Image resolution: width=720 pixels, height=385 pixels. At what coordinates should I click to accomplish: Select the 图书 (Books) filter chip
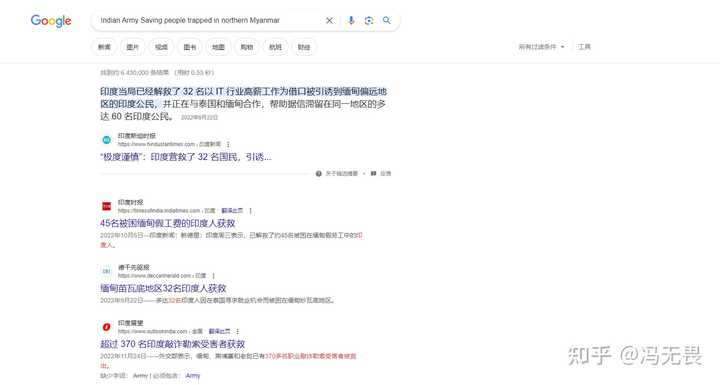190,47
